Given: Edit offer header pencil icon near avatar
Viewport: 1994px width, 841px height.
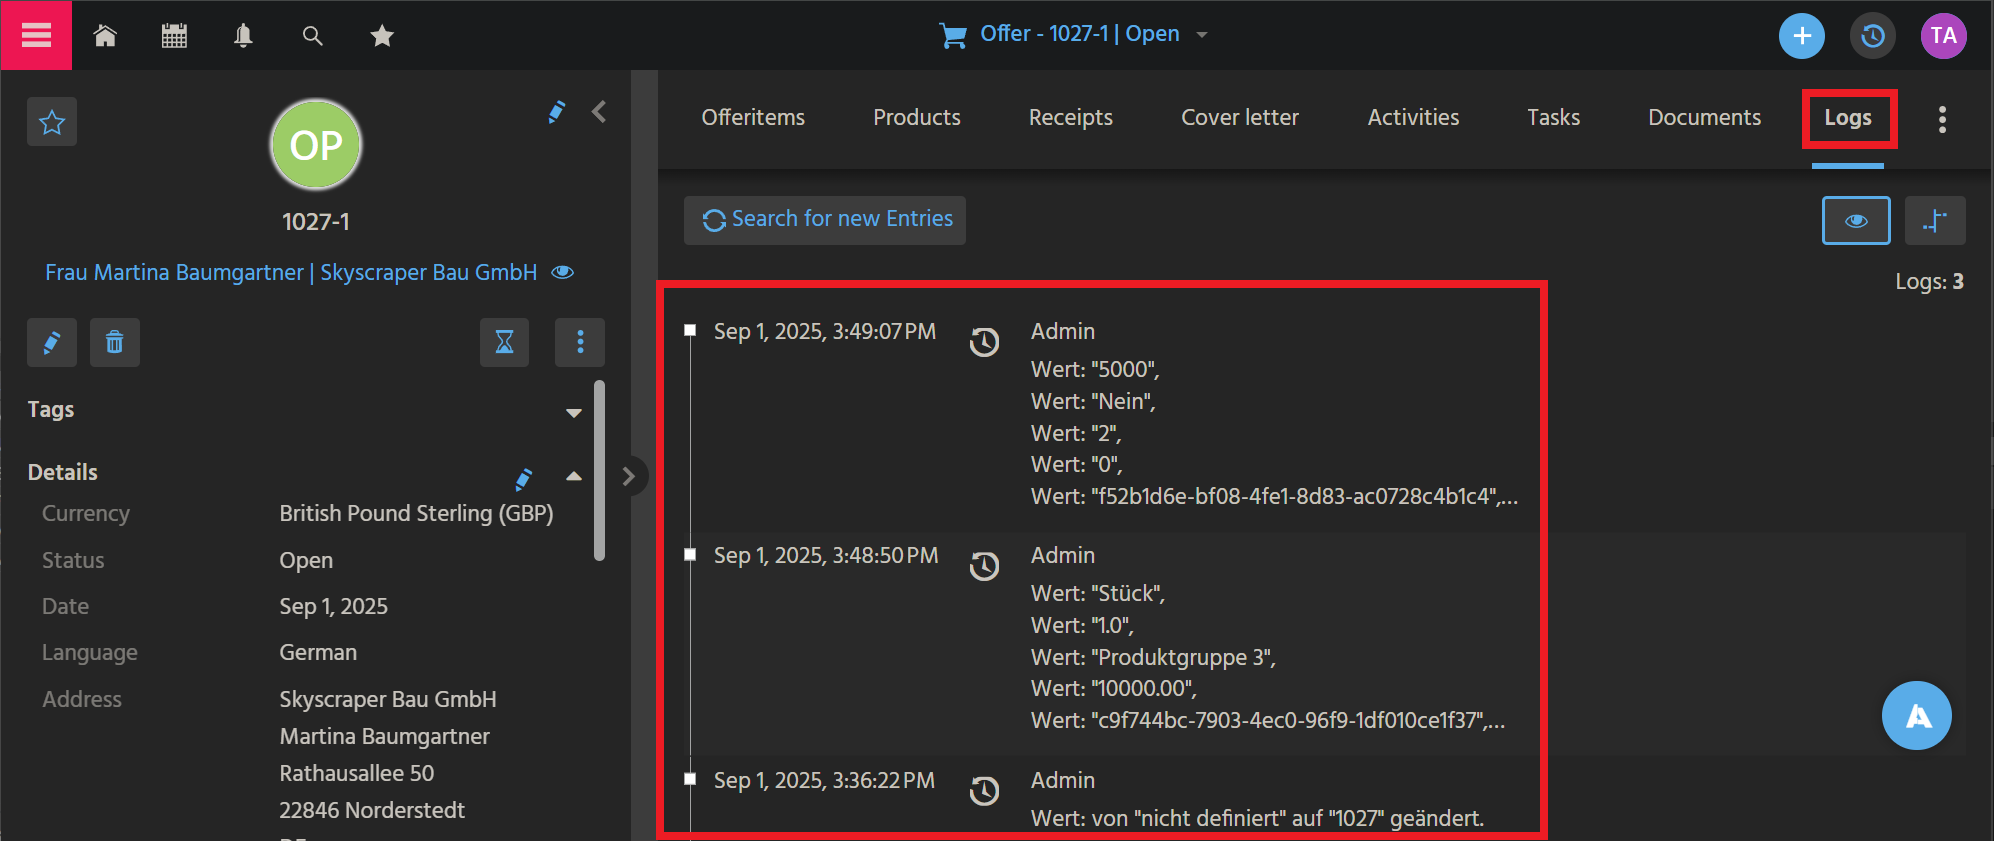Looking at the screenshot, I should point(556,112).
